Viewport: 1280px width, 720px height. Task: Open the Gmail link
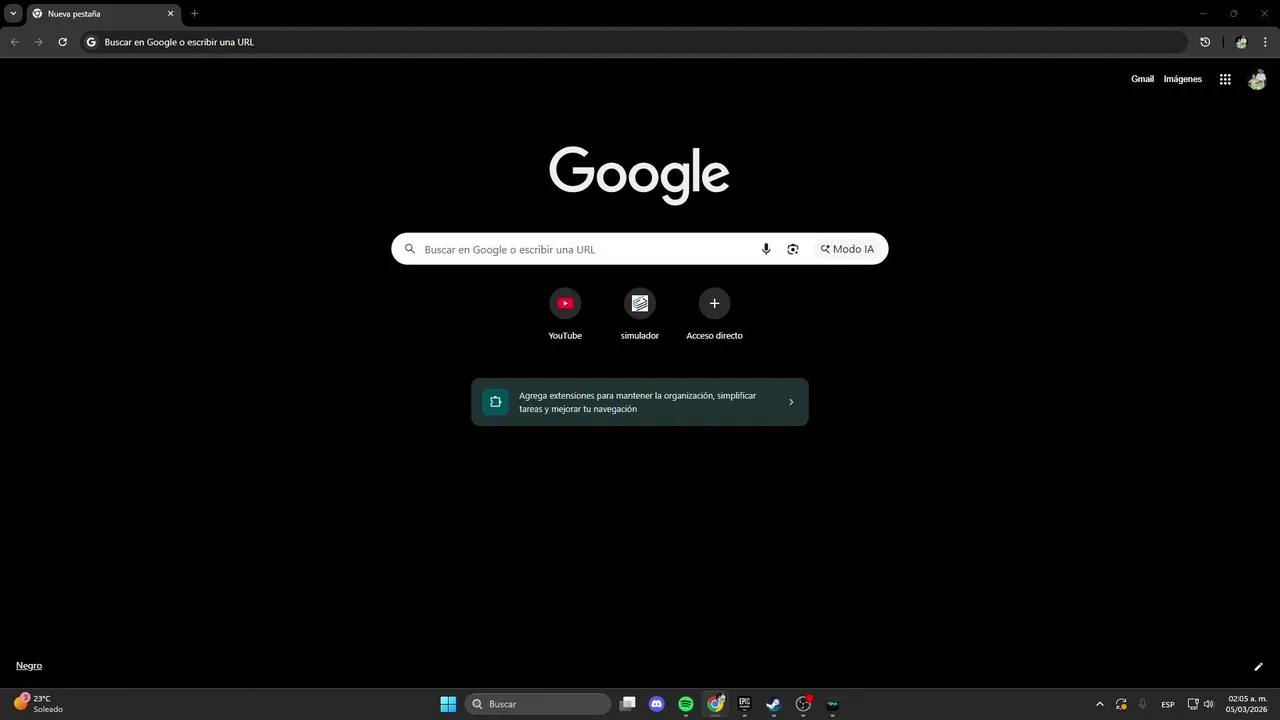click(1142, 79)
